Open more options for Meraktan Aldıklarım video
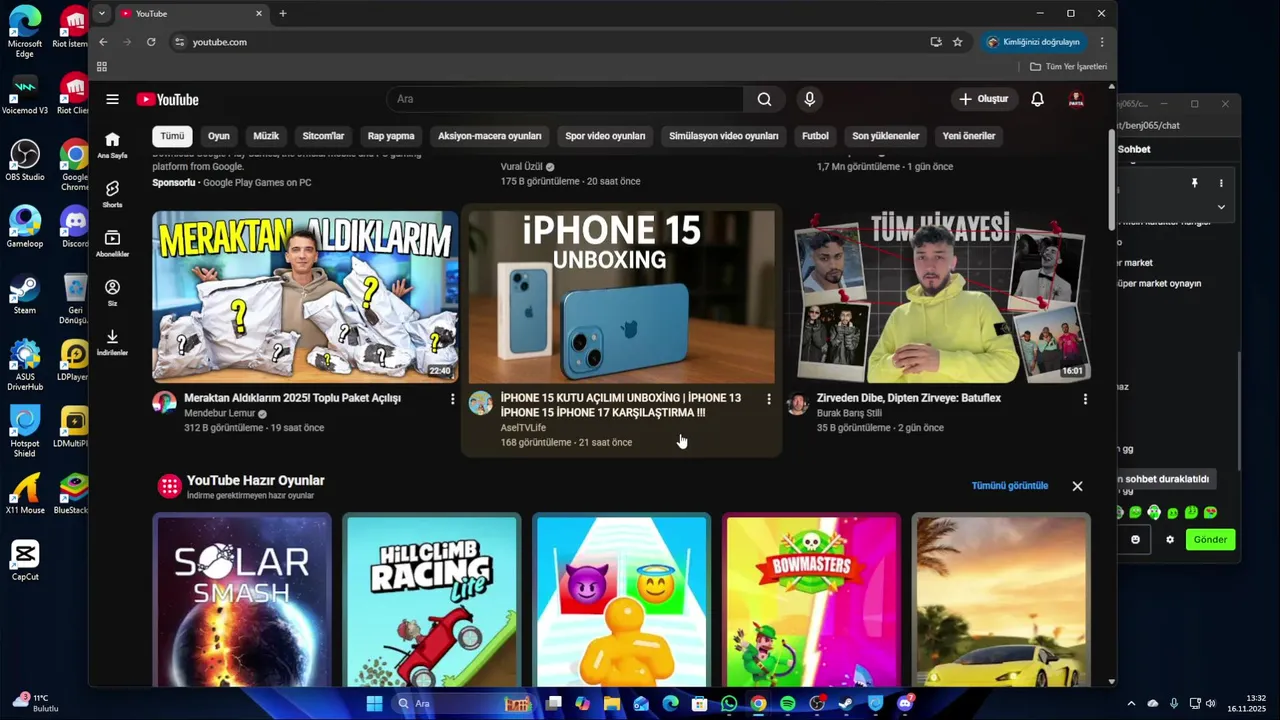 [452, 399]
